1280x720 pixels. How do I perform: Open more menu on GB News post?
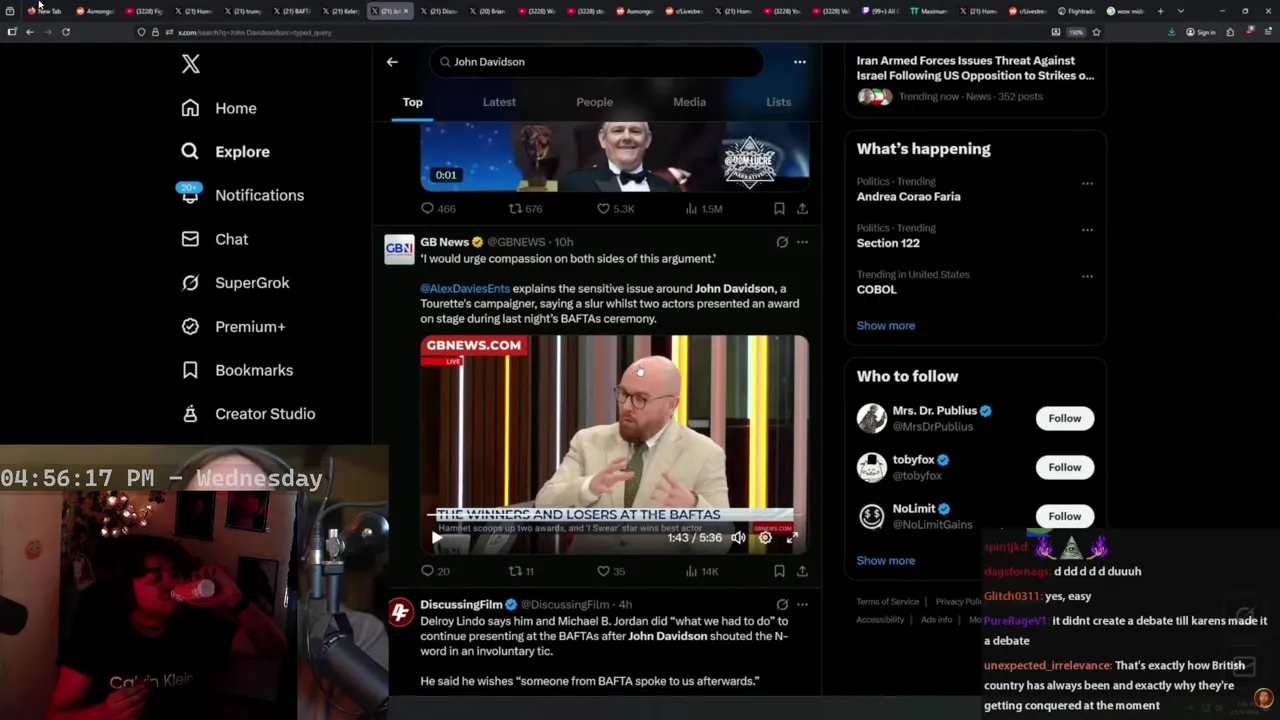pos(802,242)
